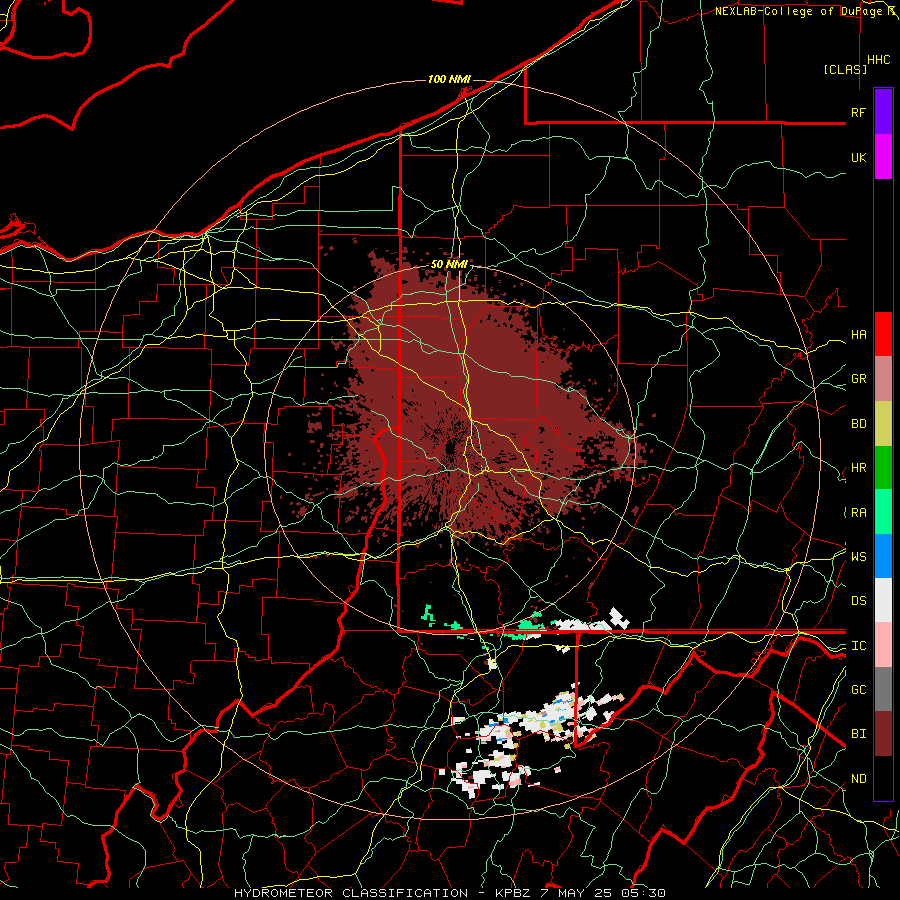
Task: Click the HHC product code label
Action: click(878, 60)
